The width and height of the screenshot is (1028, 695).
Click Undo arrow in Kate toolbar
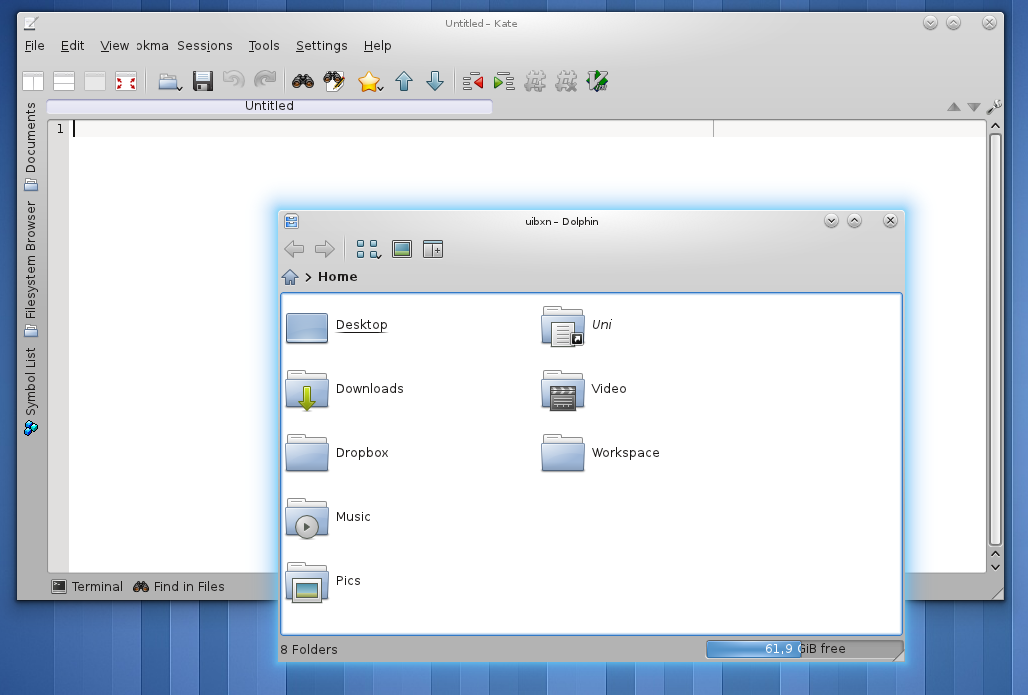[233, 81]
